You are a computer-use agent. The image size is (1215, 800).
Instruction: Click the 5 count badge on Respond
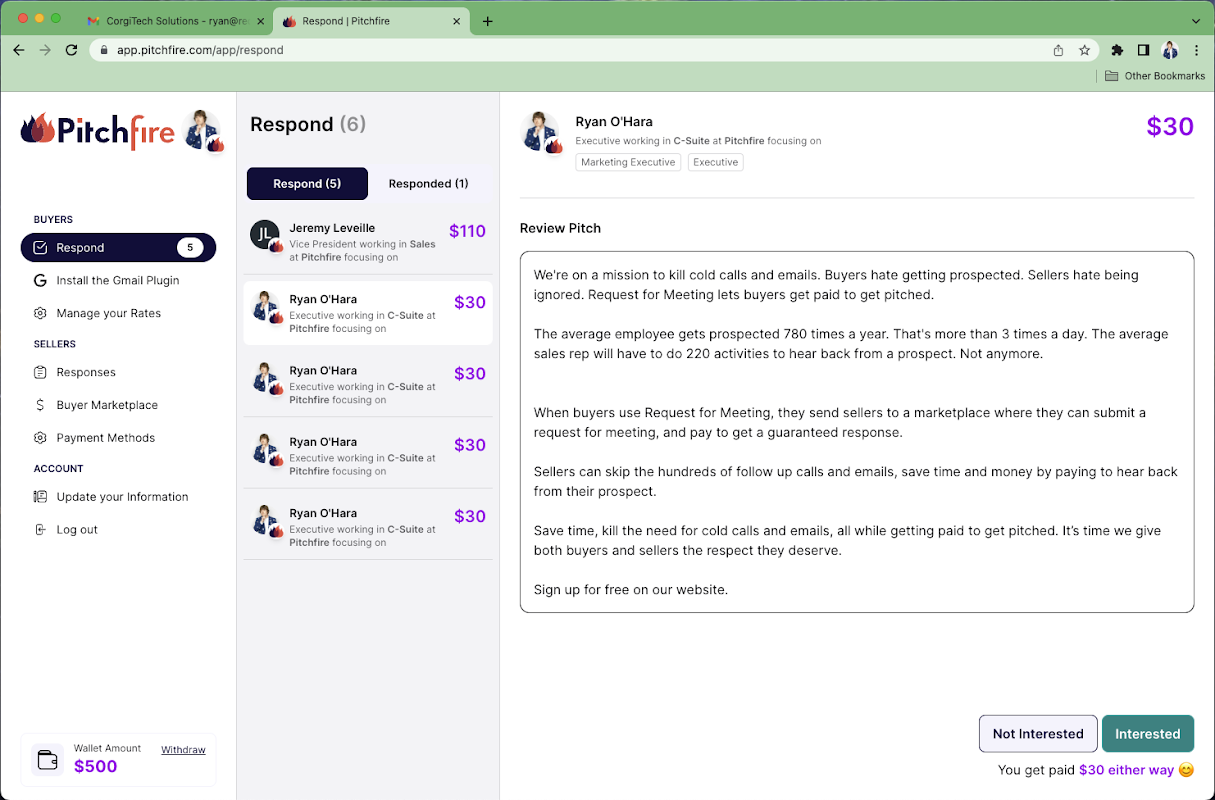point(190,248)
